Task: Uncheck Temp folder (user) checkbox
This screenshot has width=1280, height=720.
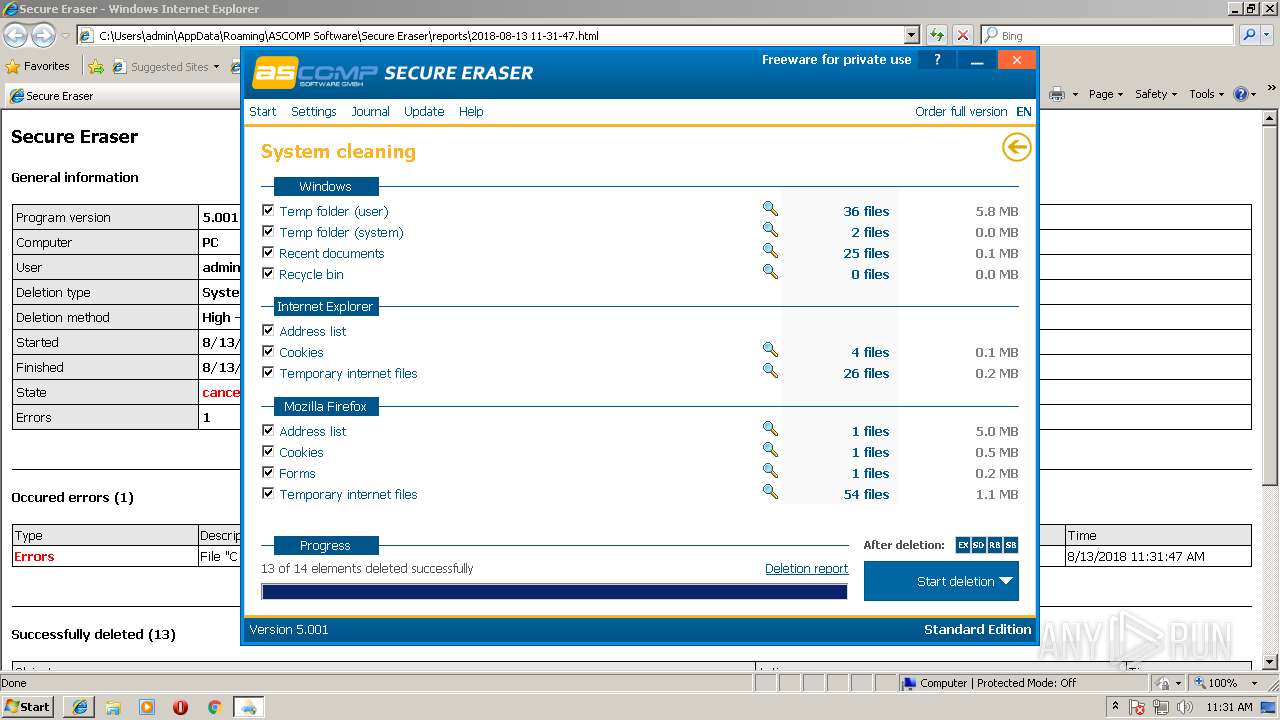Action: coord(268,211)
